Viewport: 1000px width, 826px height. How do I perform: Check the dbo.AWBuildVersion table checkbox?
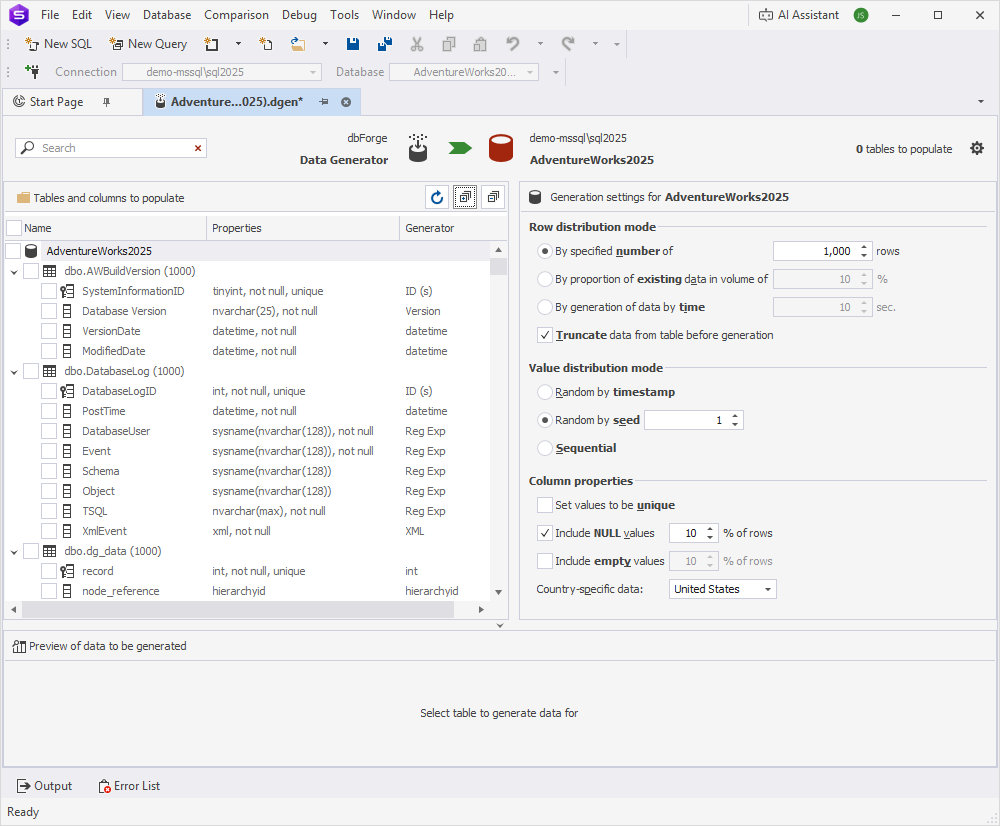point(31,271)
